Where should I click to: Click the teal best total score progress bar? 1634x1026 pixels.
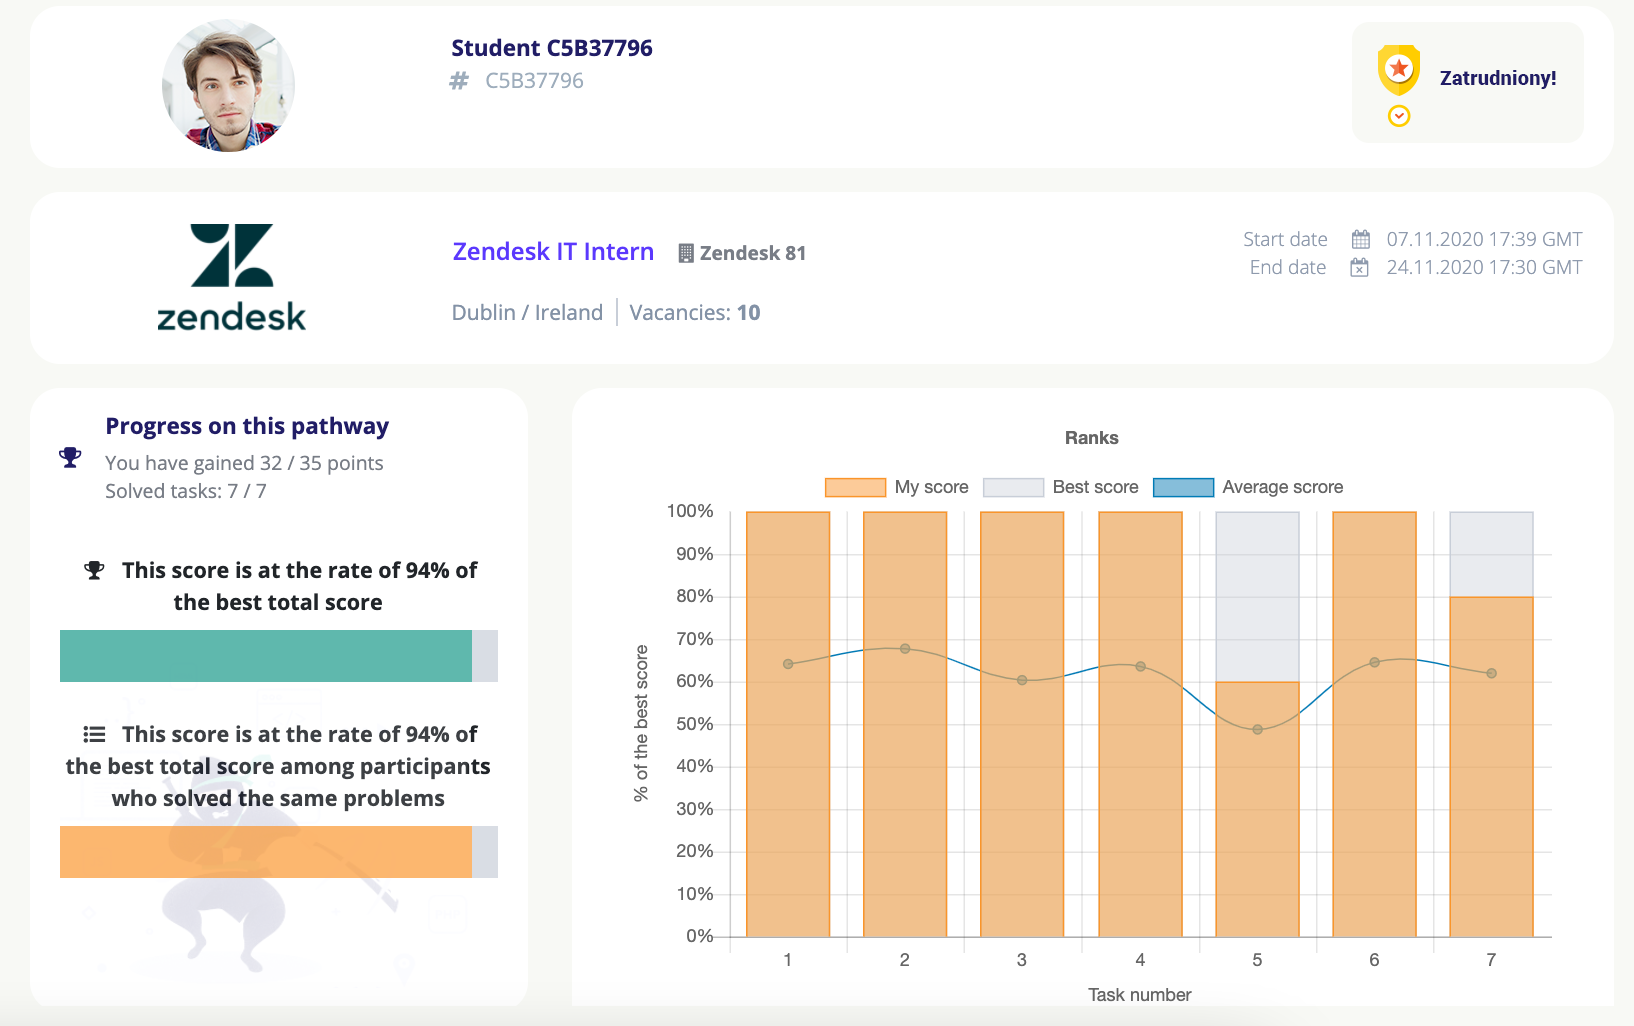(279, 656)
